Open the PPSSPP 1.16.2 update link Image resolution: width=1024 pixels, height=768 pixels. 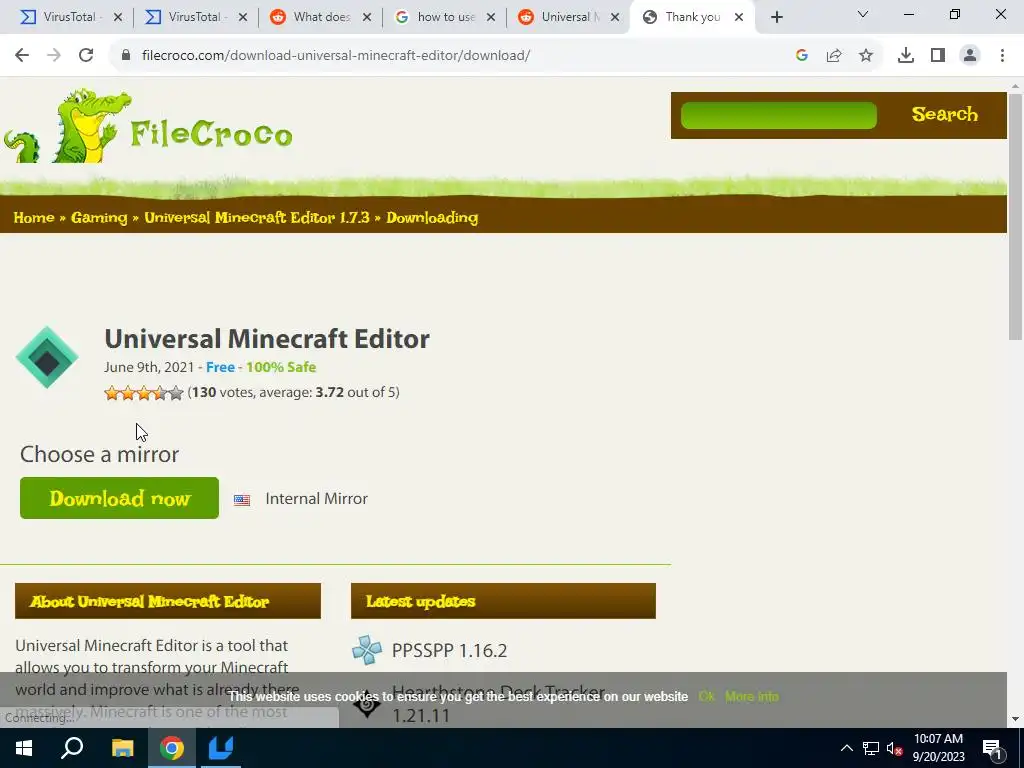(x=449, y=650)
